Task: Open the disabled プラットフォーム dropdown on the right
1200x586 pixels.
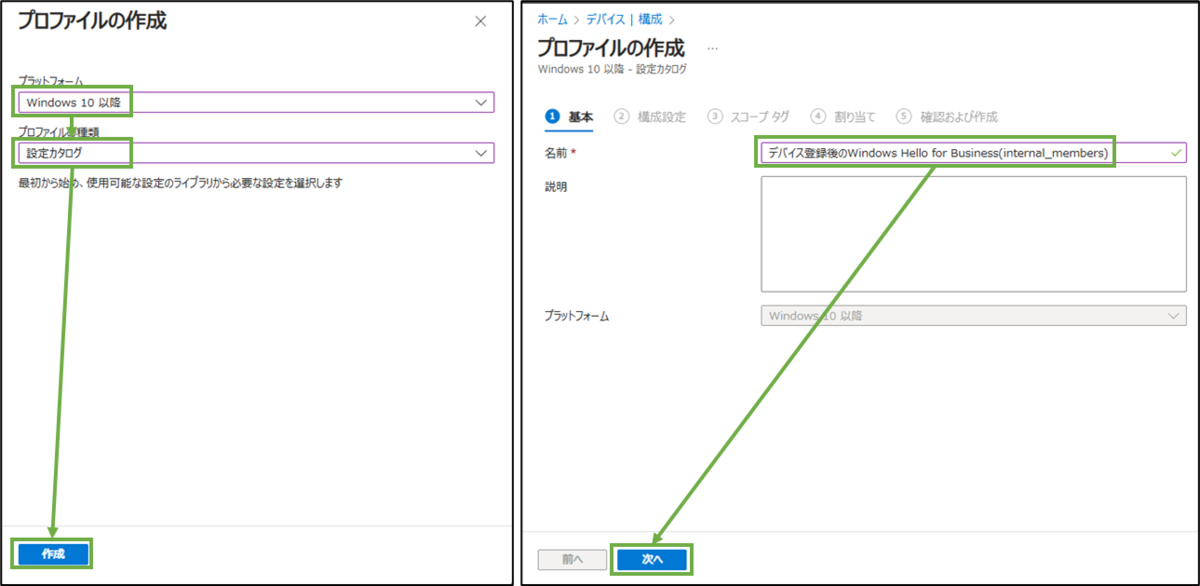Action: point(973,316)
